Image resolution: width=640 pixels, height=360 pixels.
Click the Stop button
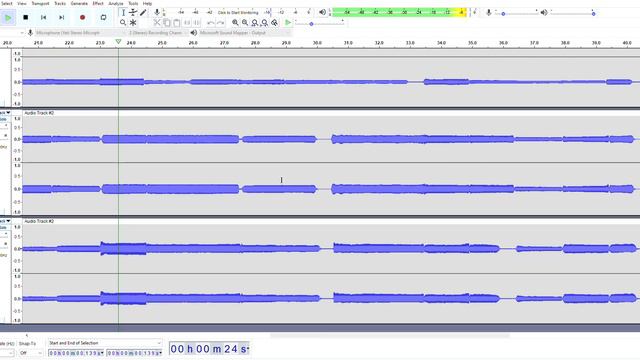pyautogui.click(x=26, y=18)
